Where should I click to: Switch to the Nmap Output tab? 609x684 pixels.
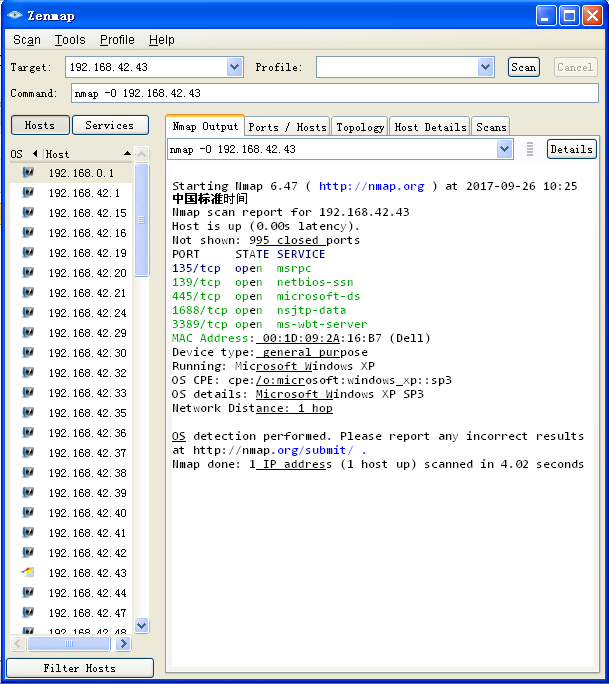click(x=205, y=127)
